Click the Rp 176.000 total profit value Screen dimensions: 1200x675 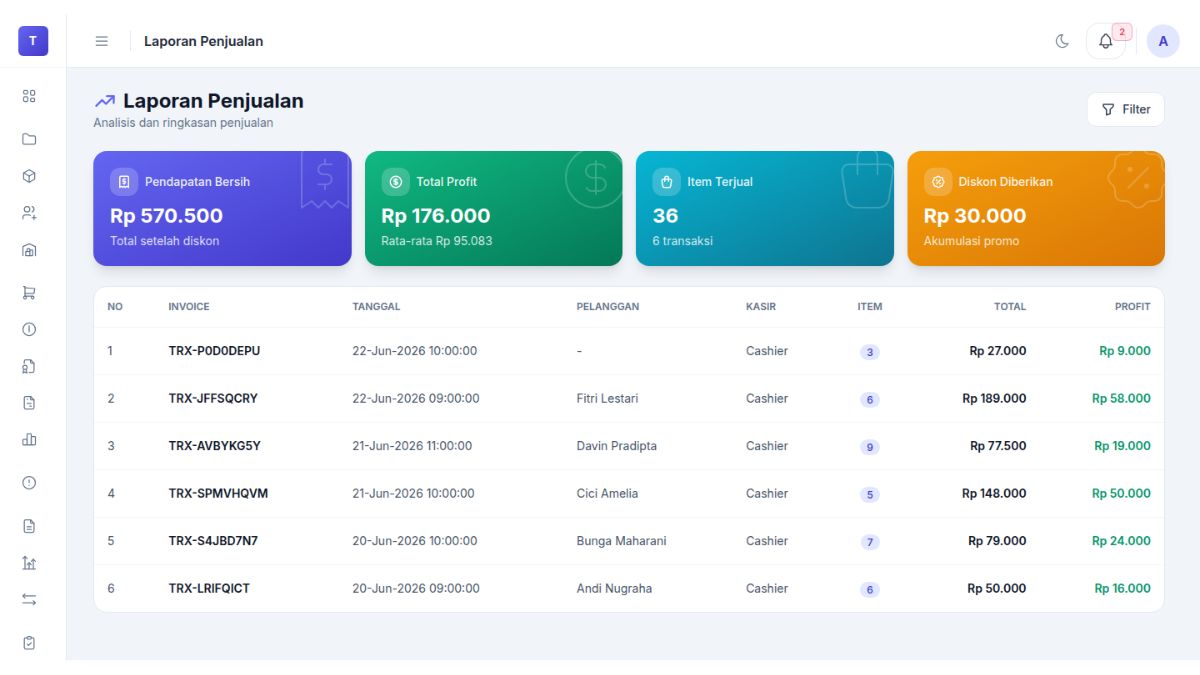click(436, 215)
